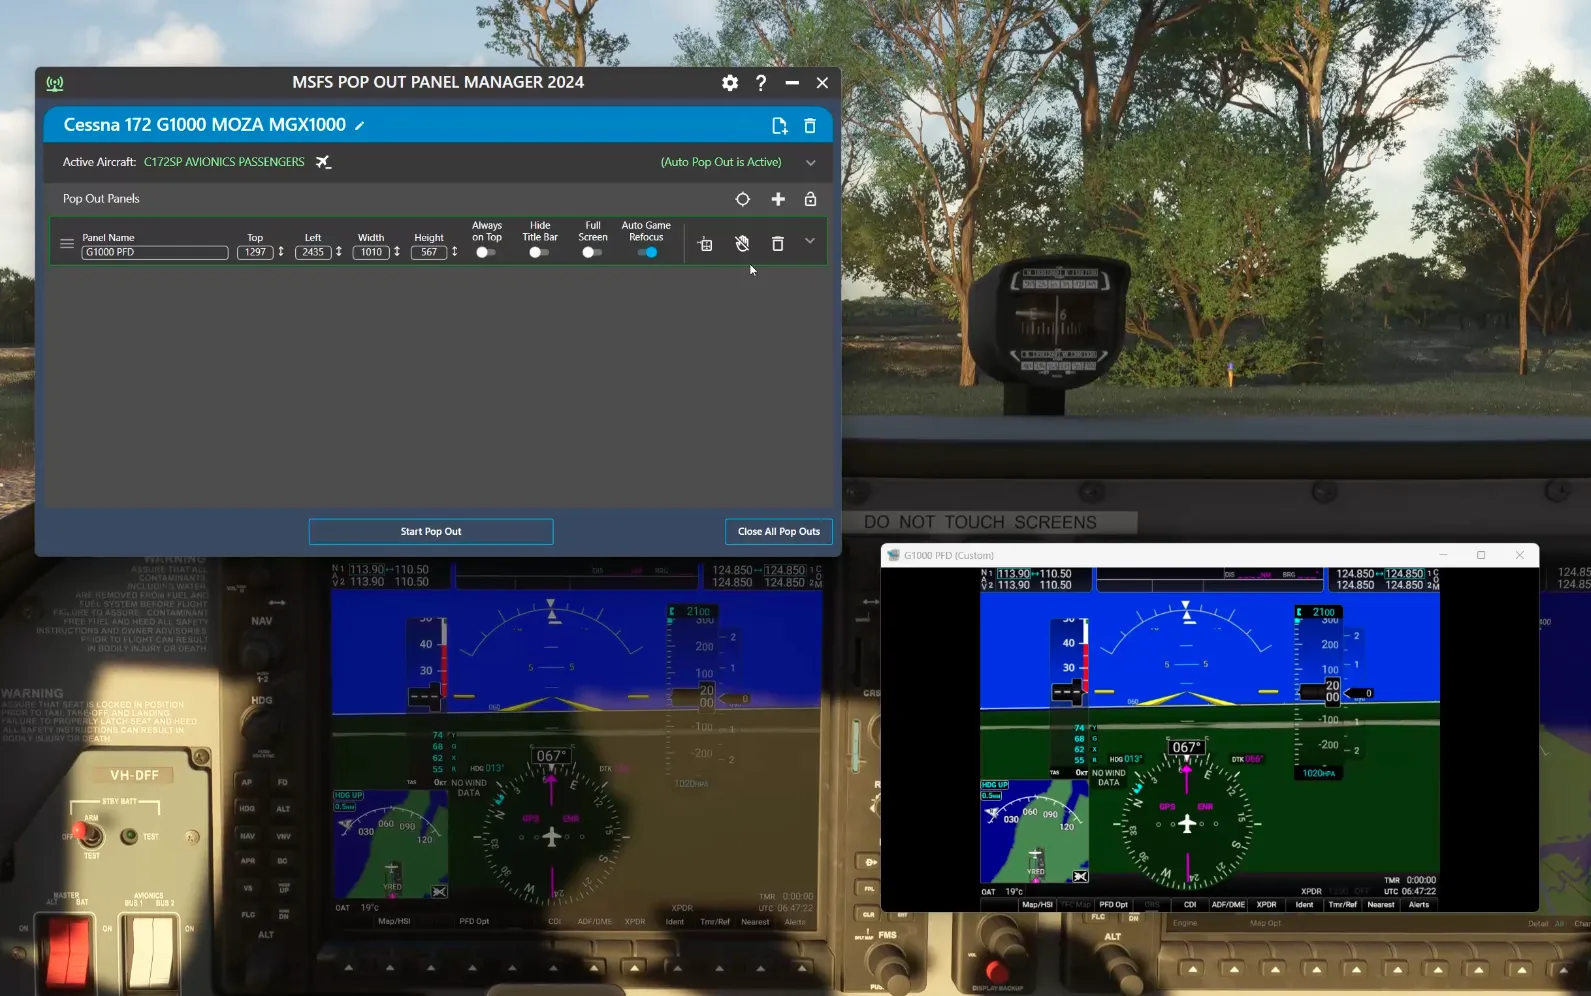The height and width of the screenshot is (996, 1591).
Task: Delete the G1000 PFD panel row
Action: pos(777,243)
